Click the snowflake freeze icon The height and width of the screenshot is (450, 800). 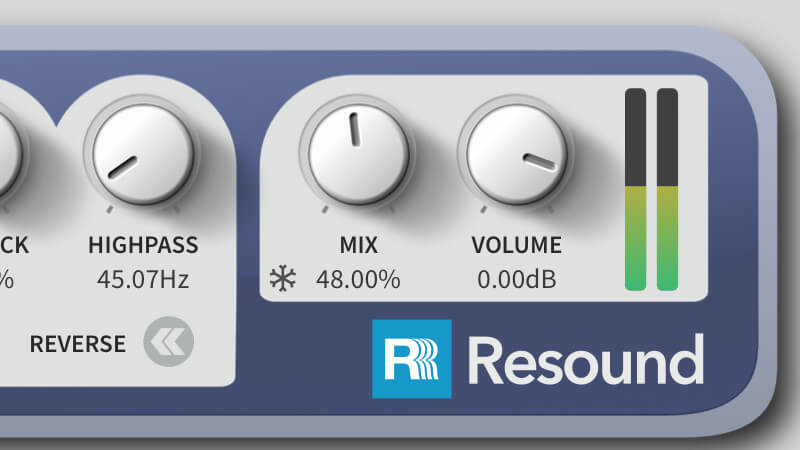click(283, 279)
